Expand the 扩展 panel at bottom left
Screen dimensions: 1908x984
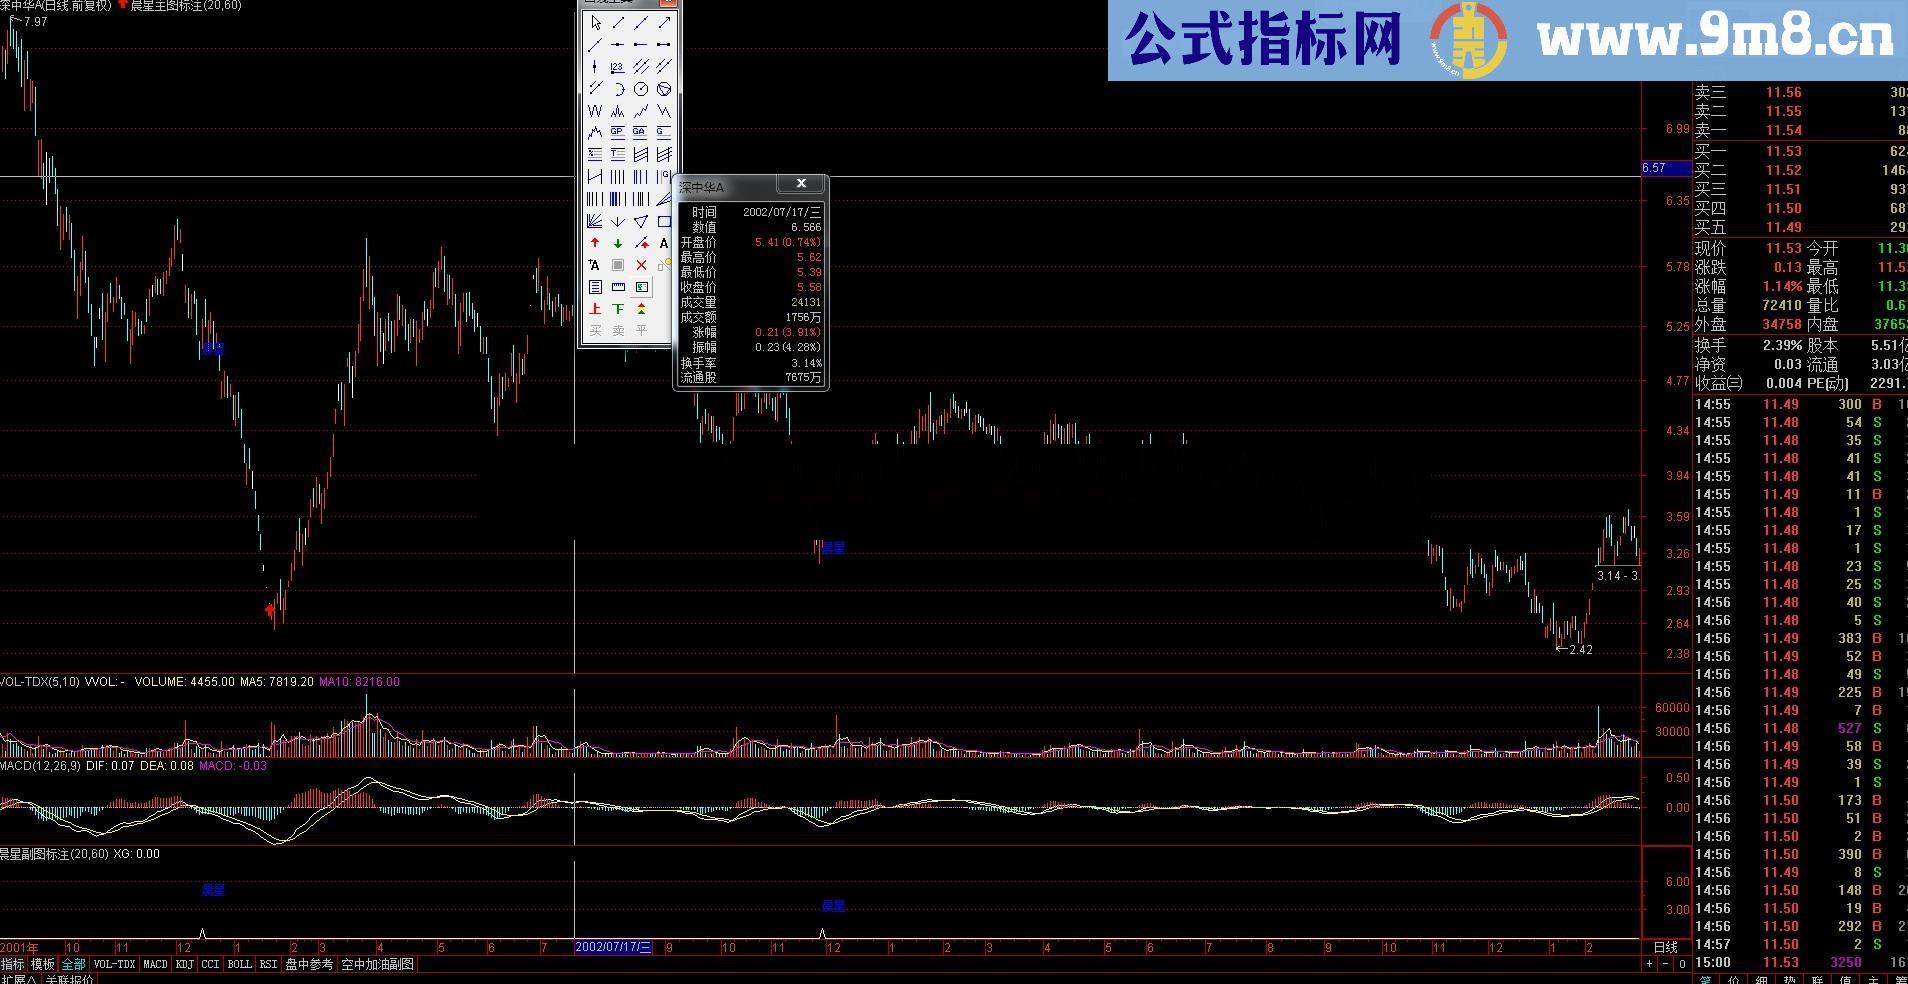20,979
